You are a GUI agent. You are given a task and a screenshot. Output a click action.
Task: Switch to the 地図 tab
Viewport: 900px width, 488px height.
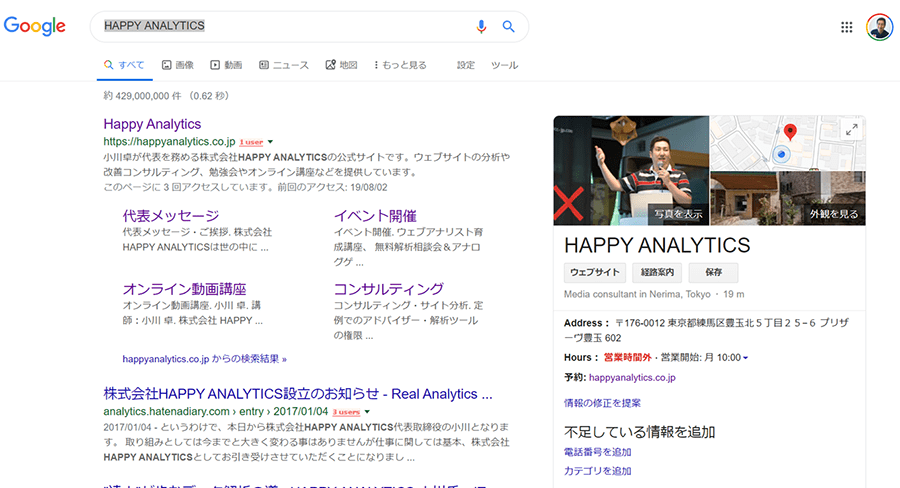click(x=342, y=65)
